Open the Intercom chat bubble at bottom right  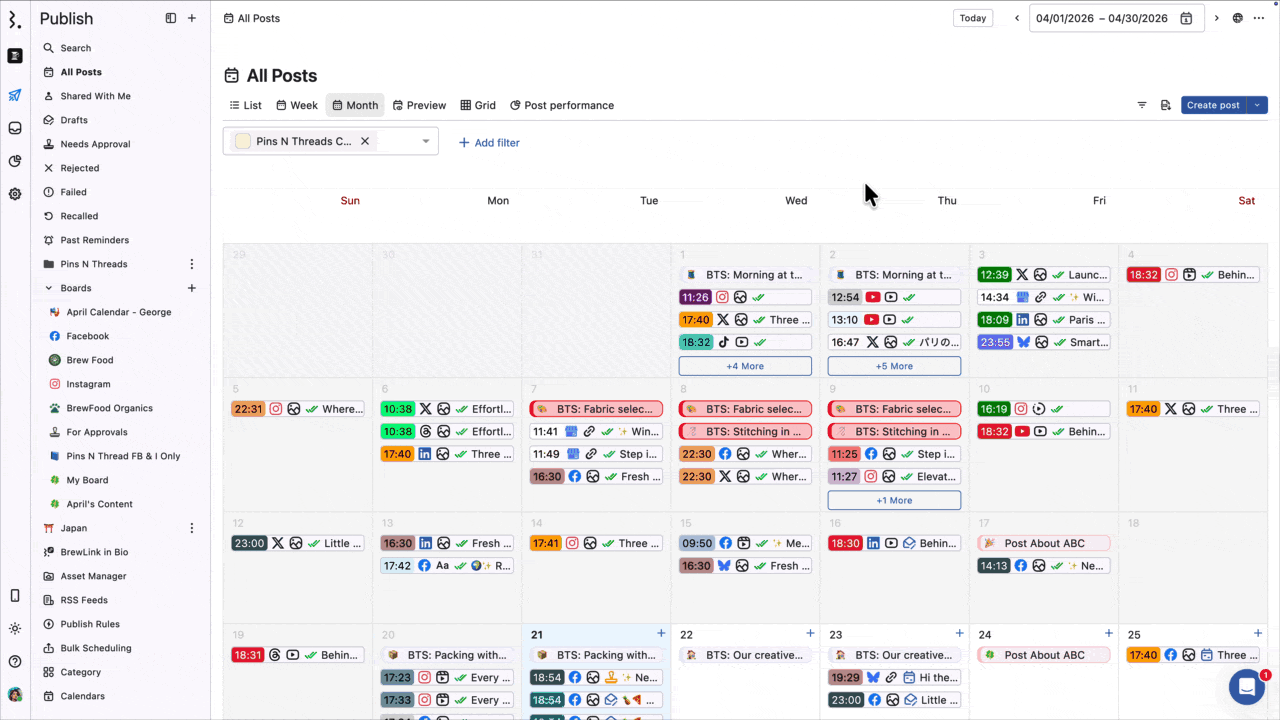(1246, 687)
